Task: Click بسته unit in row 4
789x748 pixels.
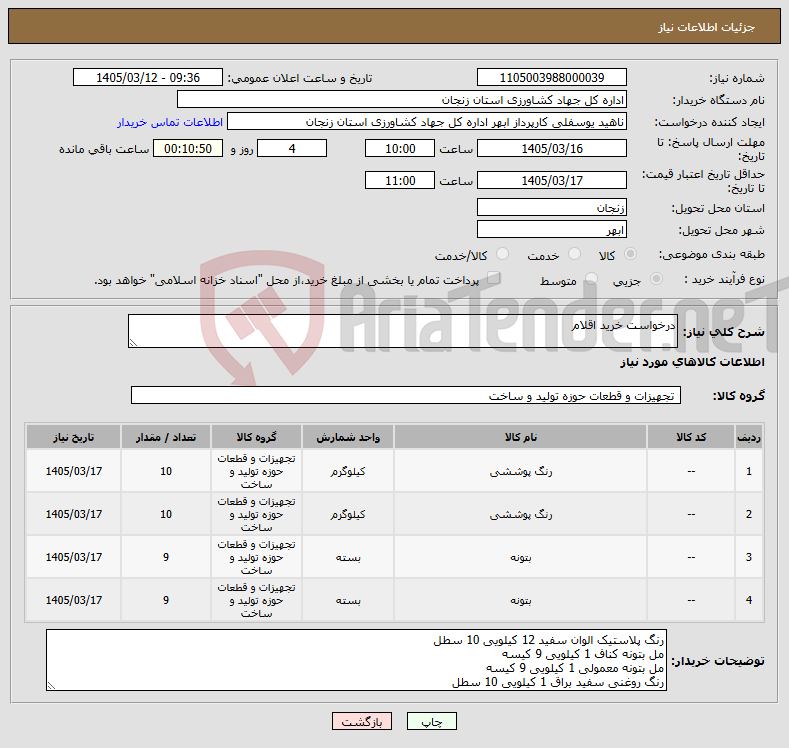Action: [x=348, y=600]
